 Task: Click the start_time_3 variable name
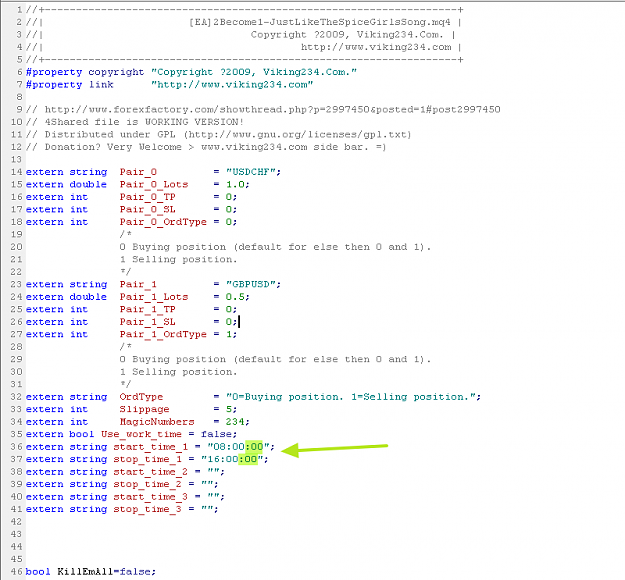tap(150, 497)
